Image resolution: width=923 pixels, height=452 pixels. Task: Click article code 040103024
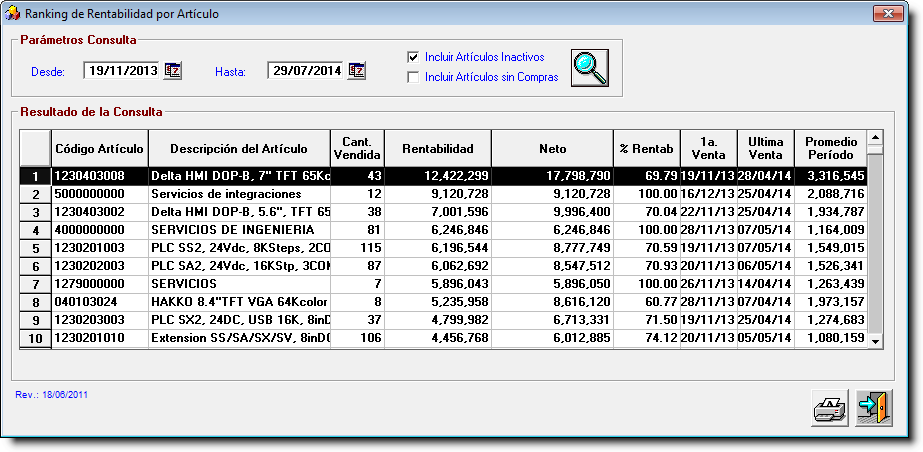point(99,302)
